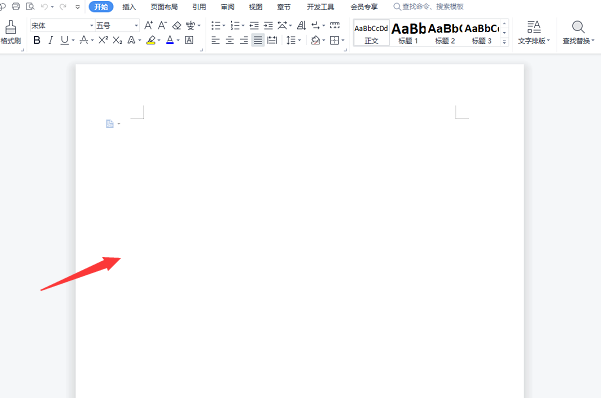The height and width of the screenshot is (398, 601).
Task: Open the 开发工具 Developer Tools tab
Action: 320,7
